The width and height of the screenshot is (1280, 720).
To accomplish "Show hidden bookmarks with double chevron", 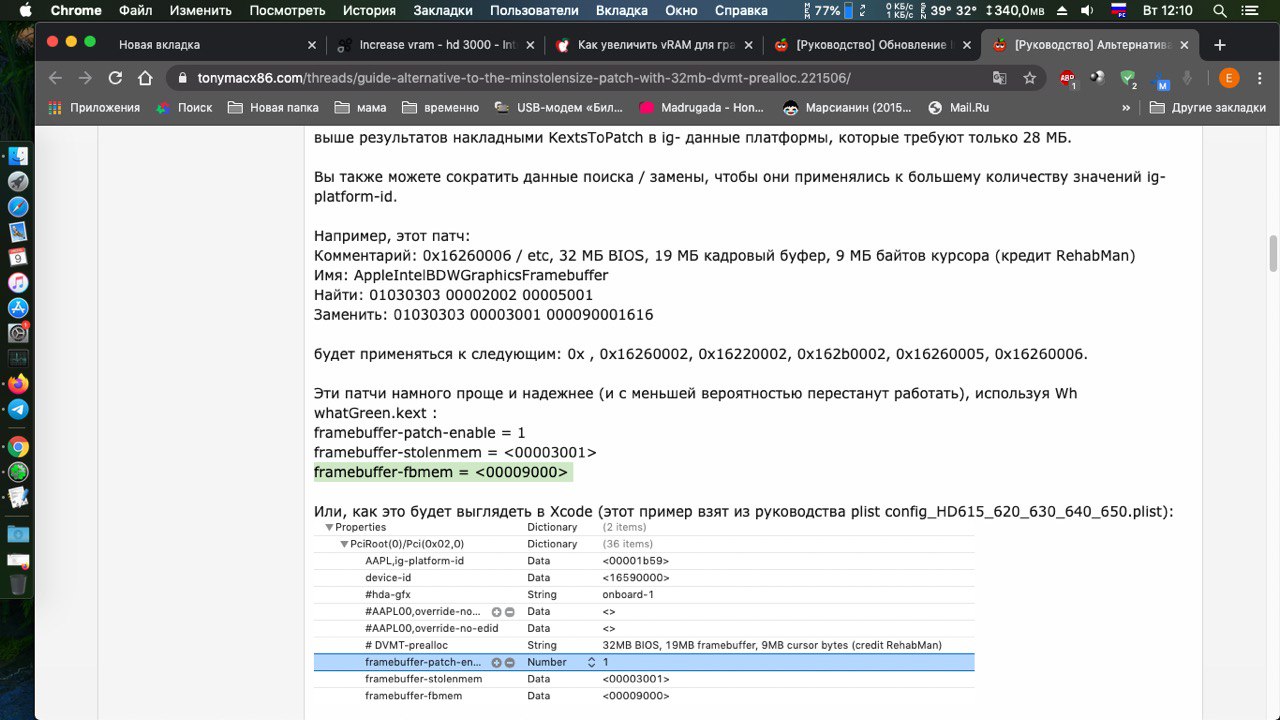I will pos(1126,107).
